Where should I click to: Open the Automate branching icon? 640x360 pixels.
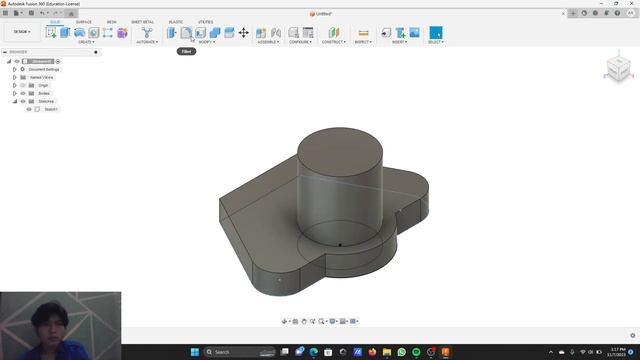(x=147, y=33)
